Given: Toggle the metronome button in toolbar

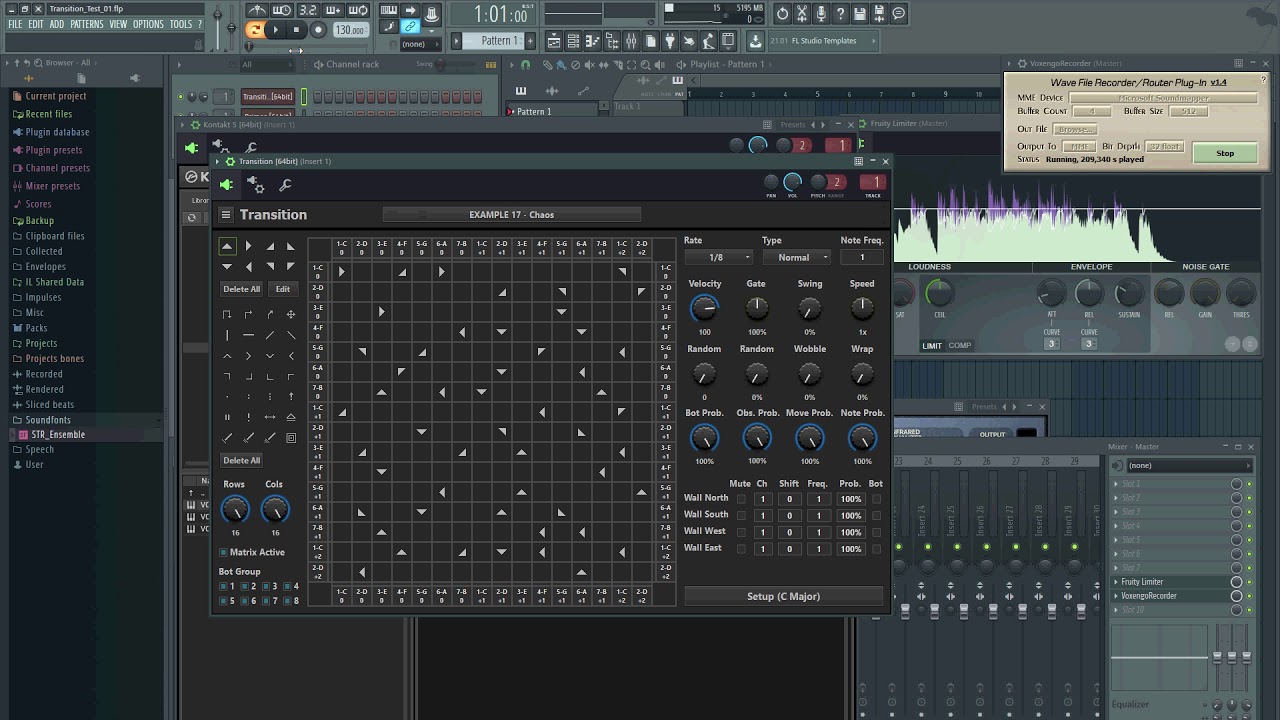Looking at the screenshot, I should (x=256, y=10).
